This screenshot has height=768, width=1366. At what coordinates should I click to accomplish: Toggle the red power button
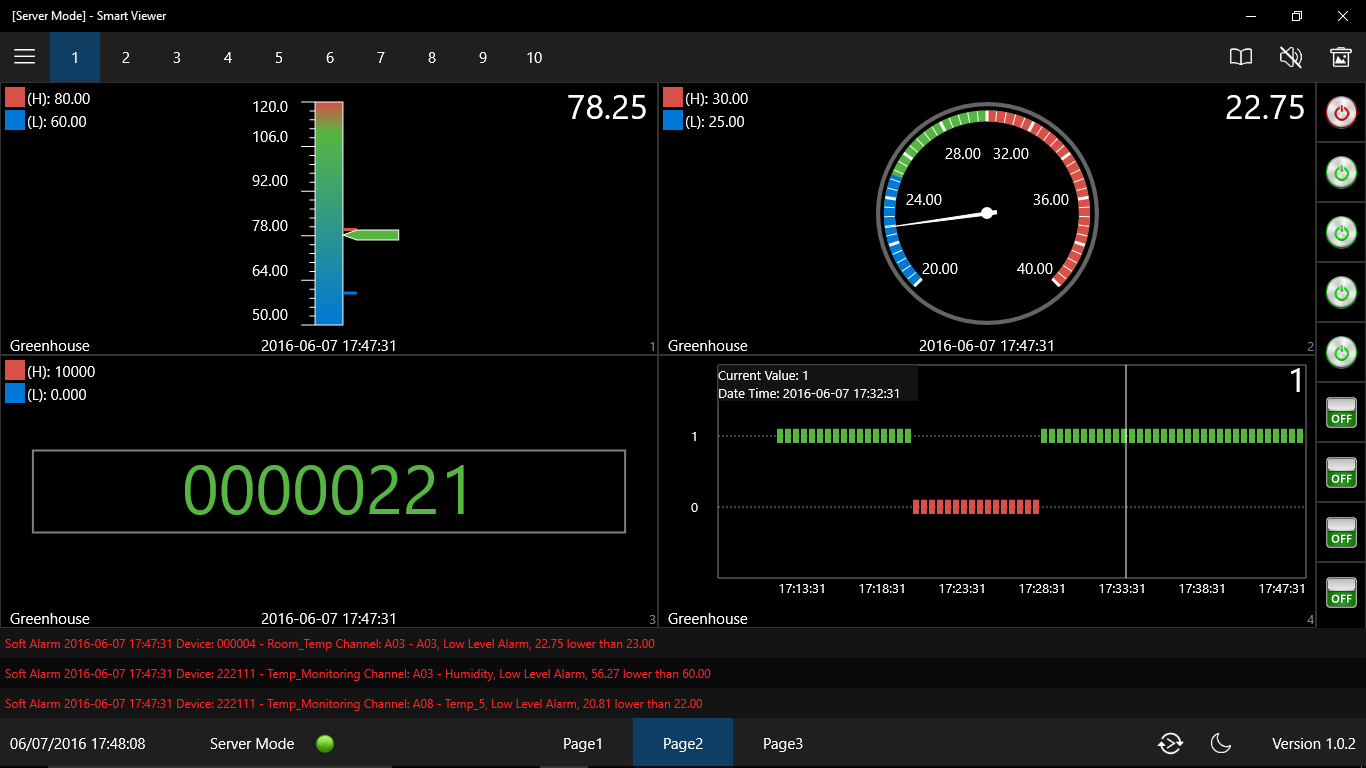[x=1341, y=112]
